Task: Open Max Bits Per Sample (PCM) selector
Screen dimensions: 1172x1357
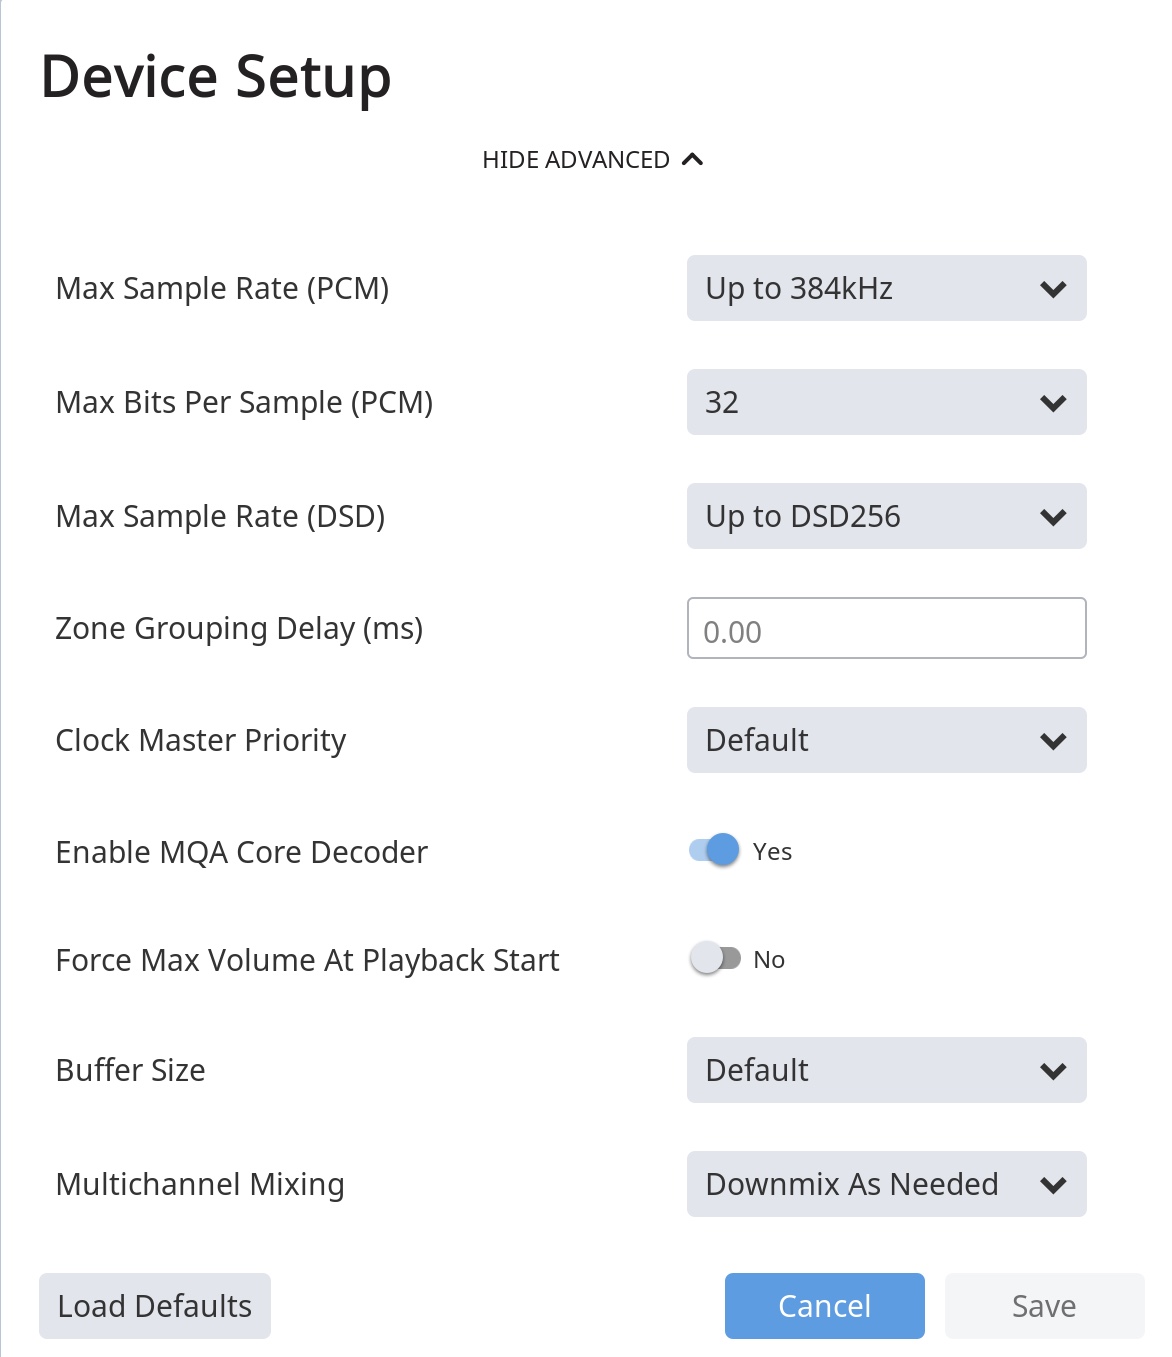Action: tap(886, 402)
